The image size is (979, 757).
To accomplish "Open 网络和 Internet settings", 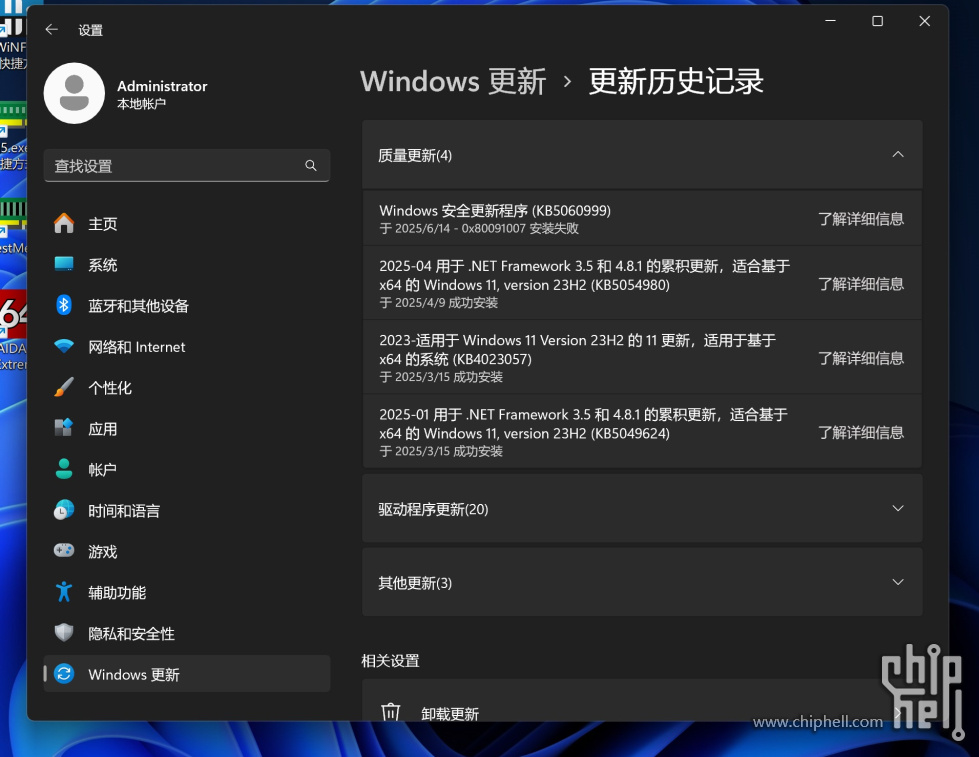I will (187, 347).
